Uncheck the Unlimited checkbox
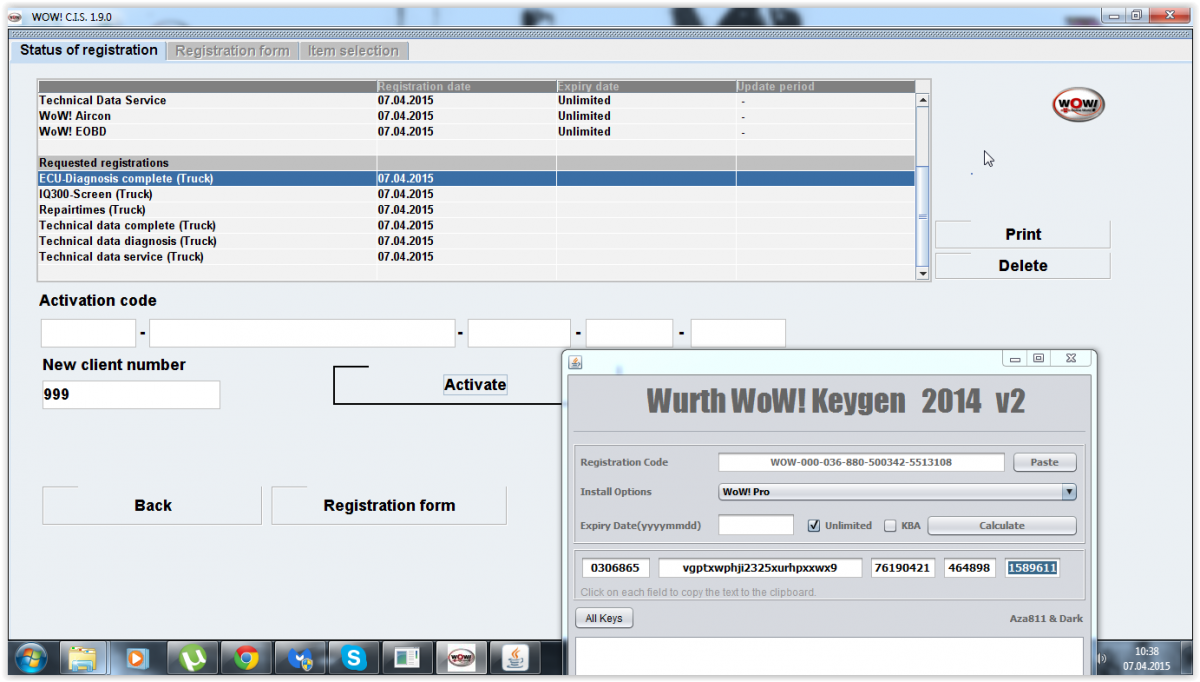This screenshot has width=1200, height=682. tap(814, 526)
